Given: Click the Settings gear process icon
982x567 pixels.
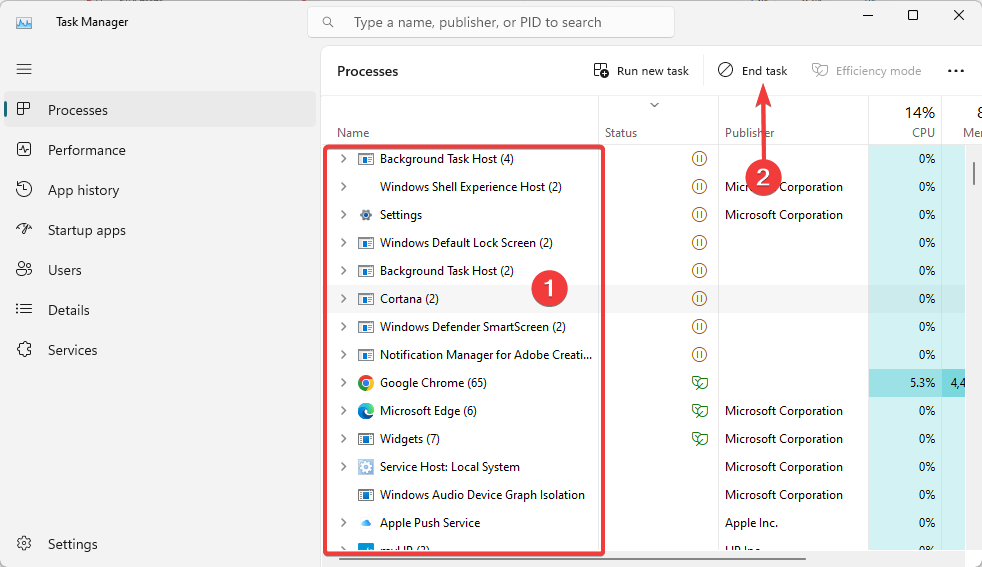Looking at the screenshot, I should [366, 215].
